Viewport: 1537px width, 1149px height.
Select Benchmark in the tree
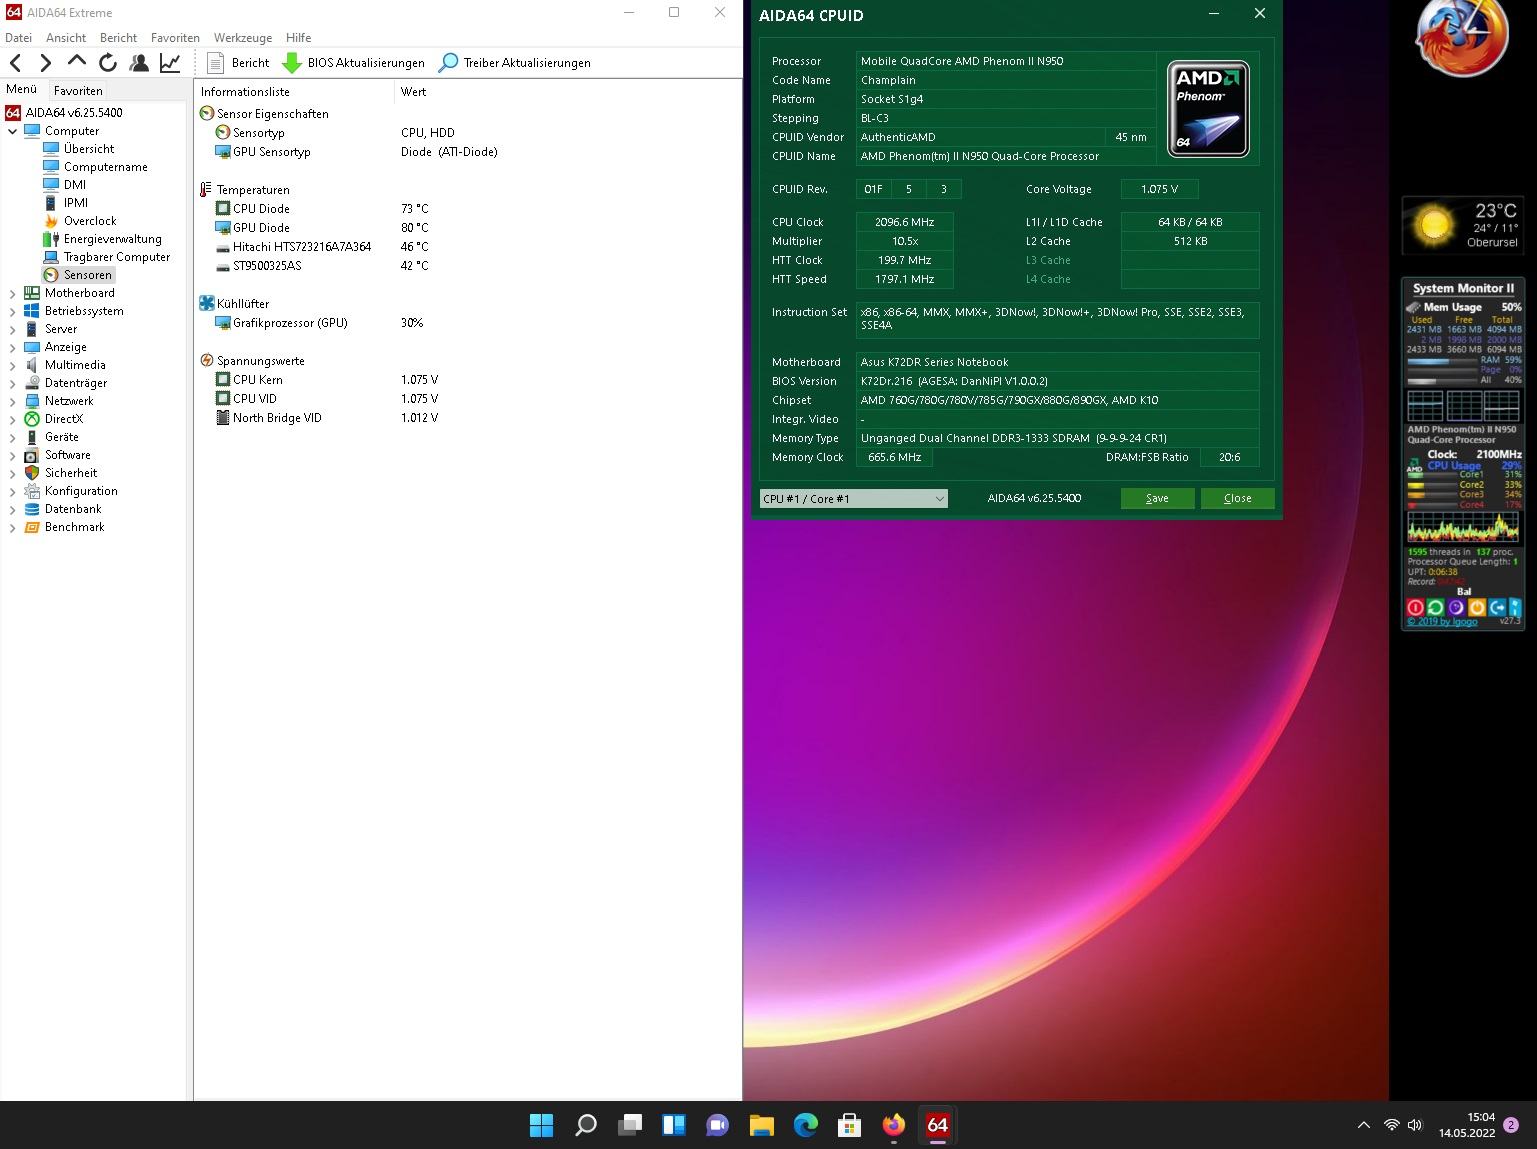tap(74, 527)
